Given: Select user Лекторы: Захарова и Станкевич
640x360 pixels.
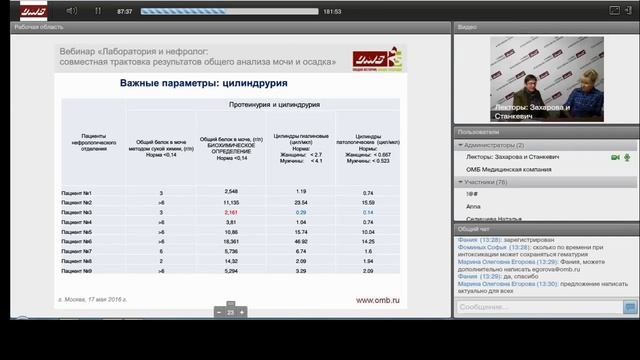Looking at the screenshot, I should pyautogui.click(x=512, y=157).
